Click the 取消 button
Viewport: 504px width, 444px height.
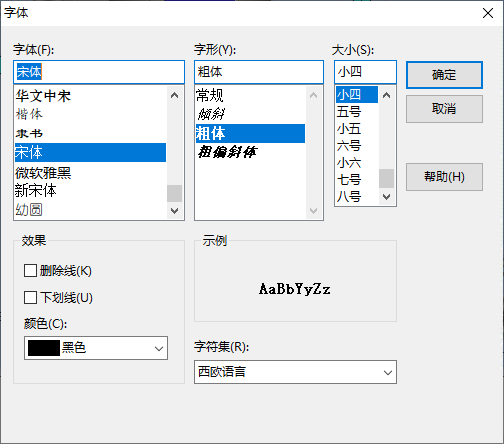tap(444, 109)
